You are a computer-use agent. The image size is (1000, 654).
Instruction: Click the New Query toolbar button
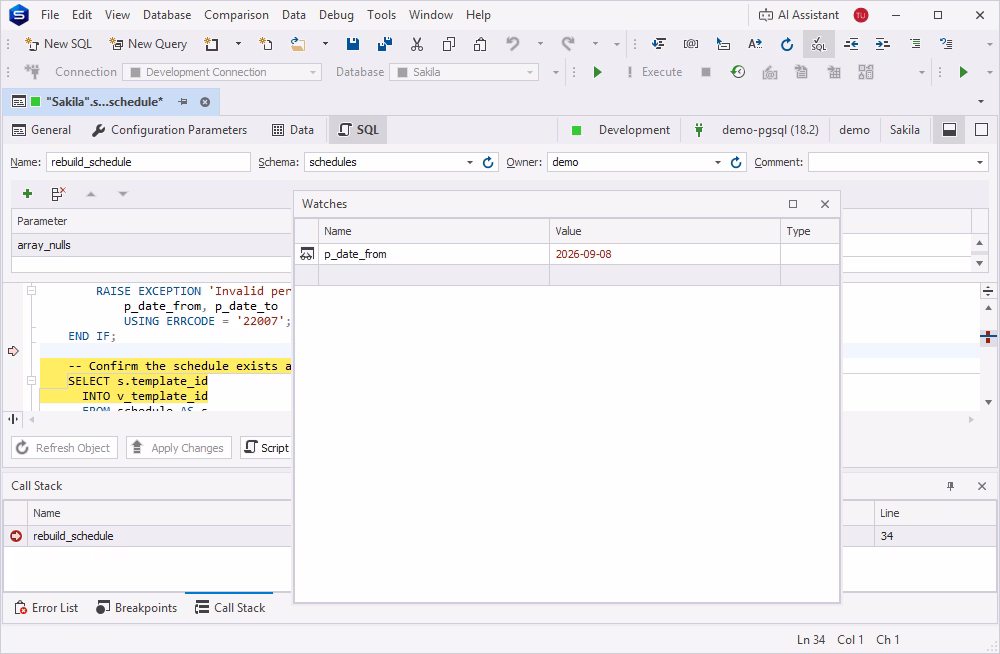point(148,44)
